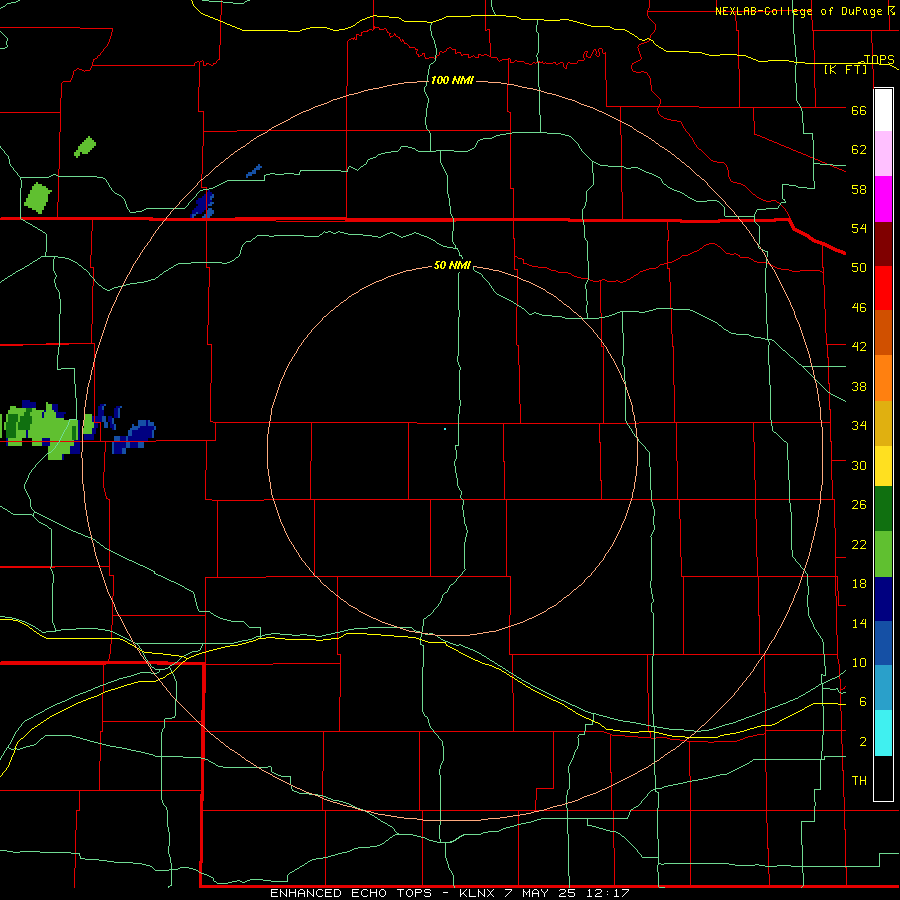Image resolution: width=900 pixels, height=900 pixels.
Task: Pick the cyan 2 kft legend swatch
Action: coord(883,732)
